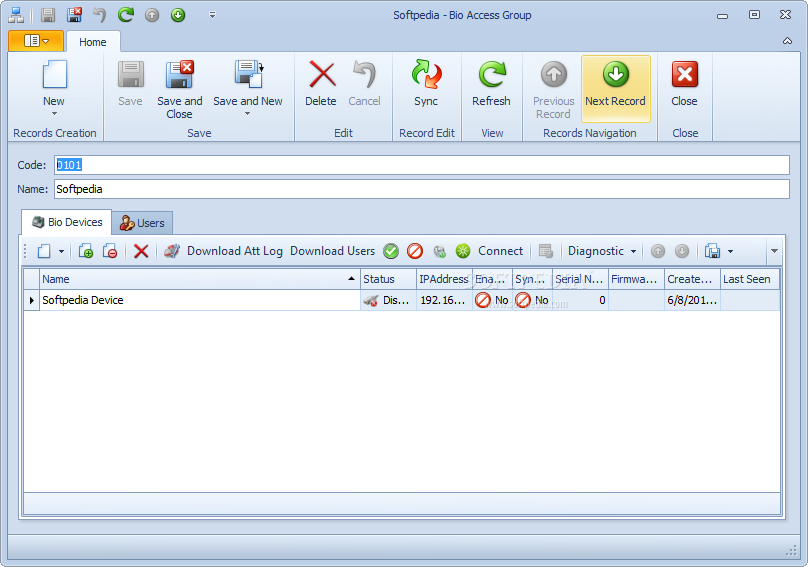Click the disconnect plug icon in toolbar
The image size is (808, 567).
439,251
